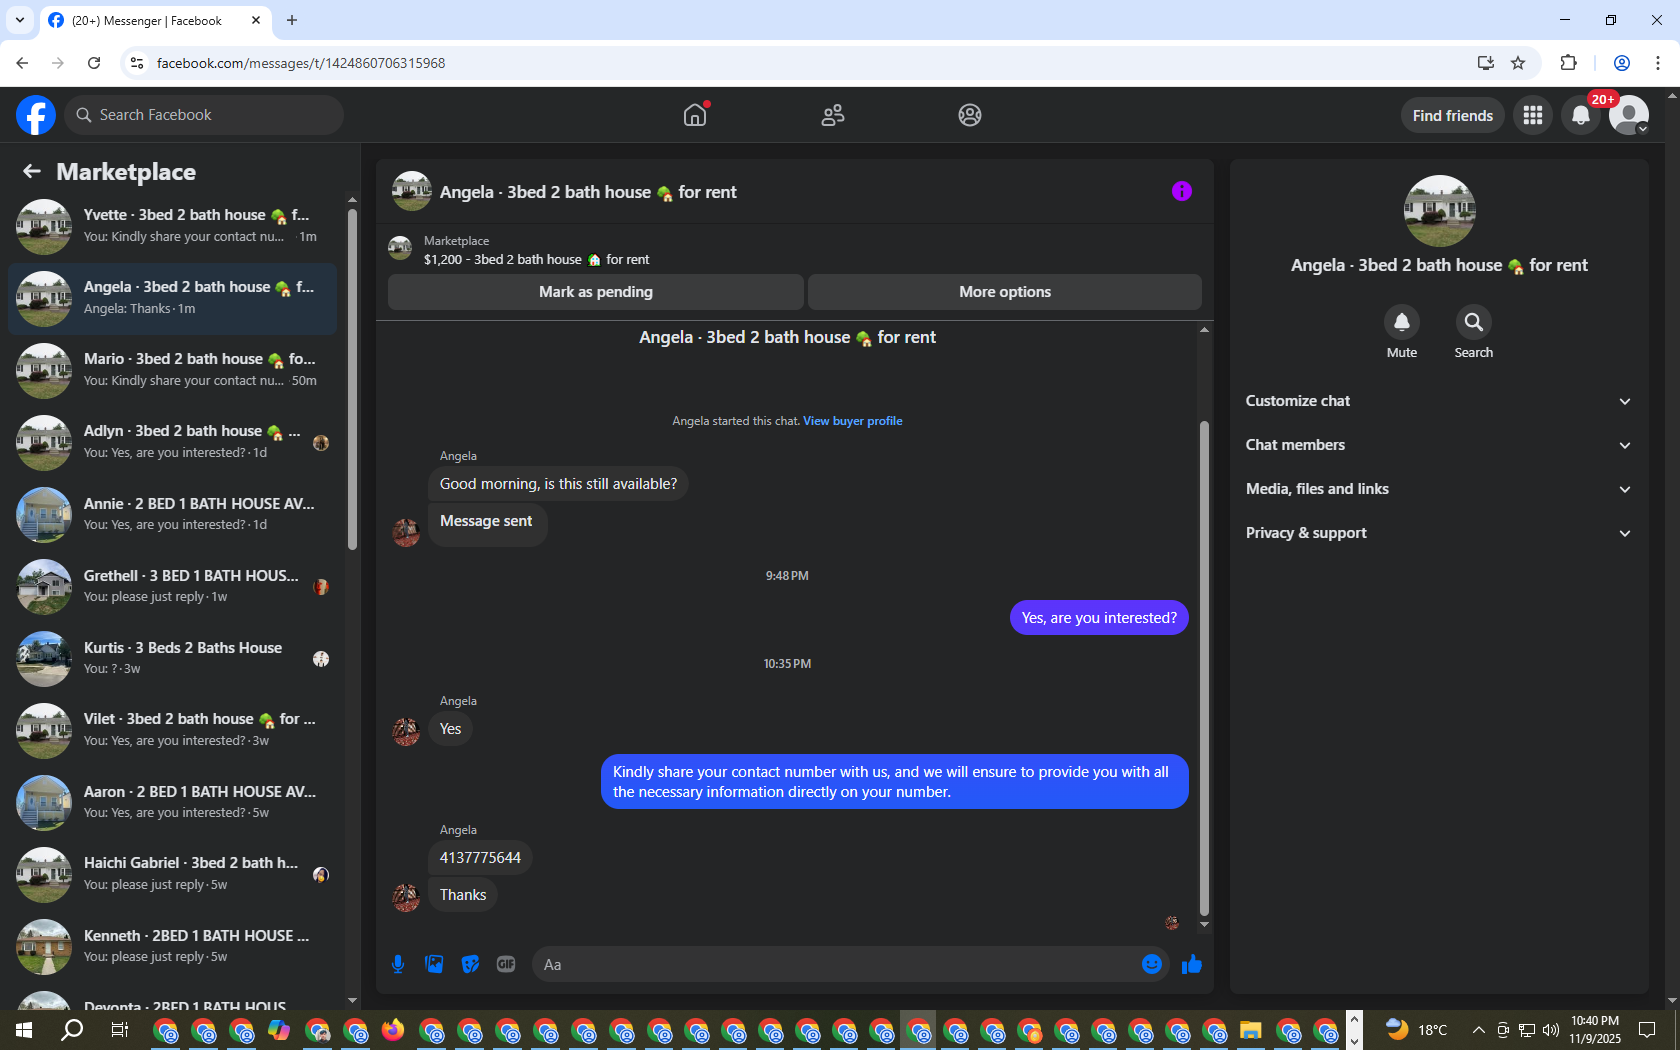1680x1050 pixels.
Task: Open the taskbar volume control
Action: (x=1551, y=1030)
